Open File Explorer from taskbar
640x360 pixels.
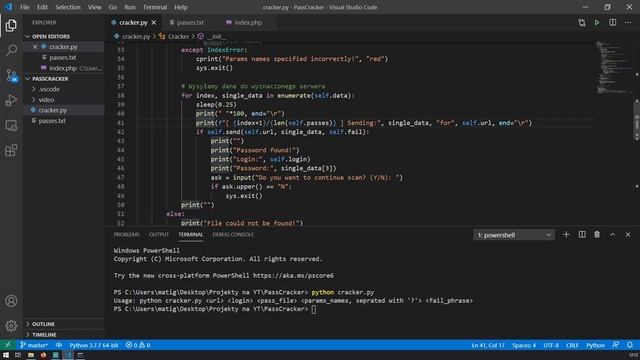click(31, 355)
